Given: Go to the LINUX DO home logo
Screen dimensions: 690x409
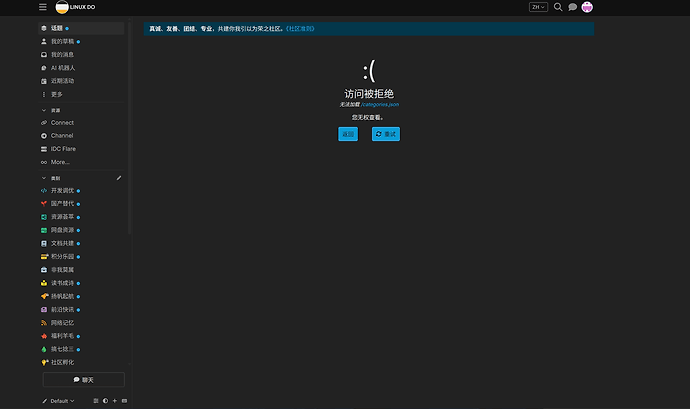Looking at the screenshot, I should (75, 7).
